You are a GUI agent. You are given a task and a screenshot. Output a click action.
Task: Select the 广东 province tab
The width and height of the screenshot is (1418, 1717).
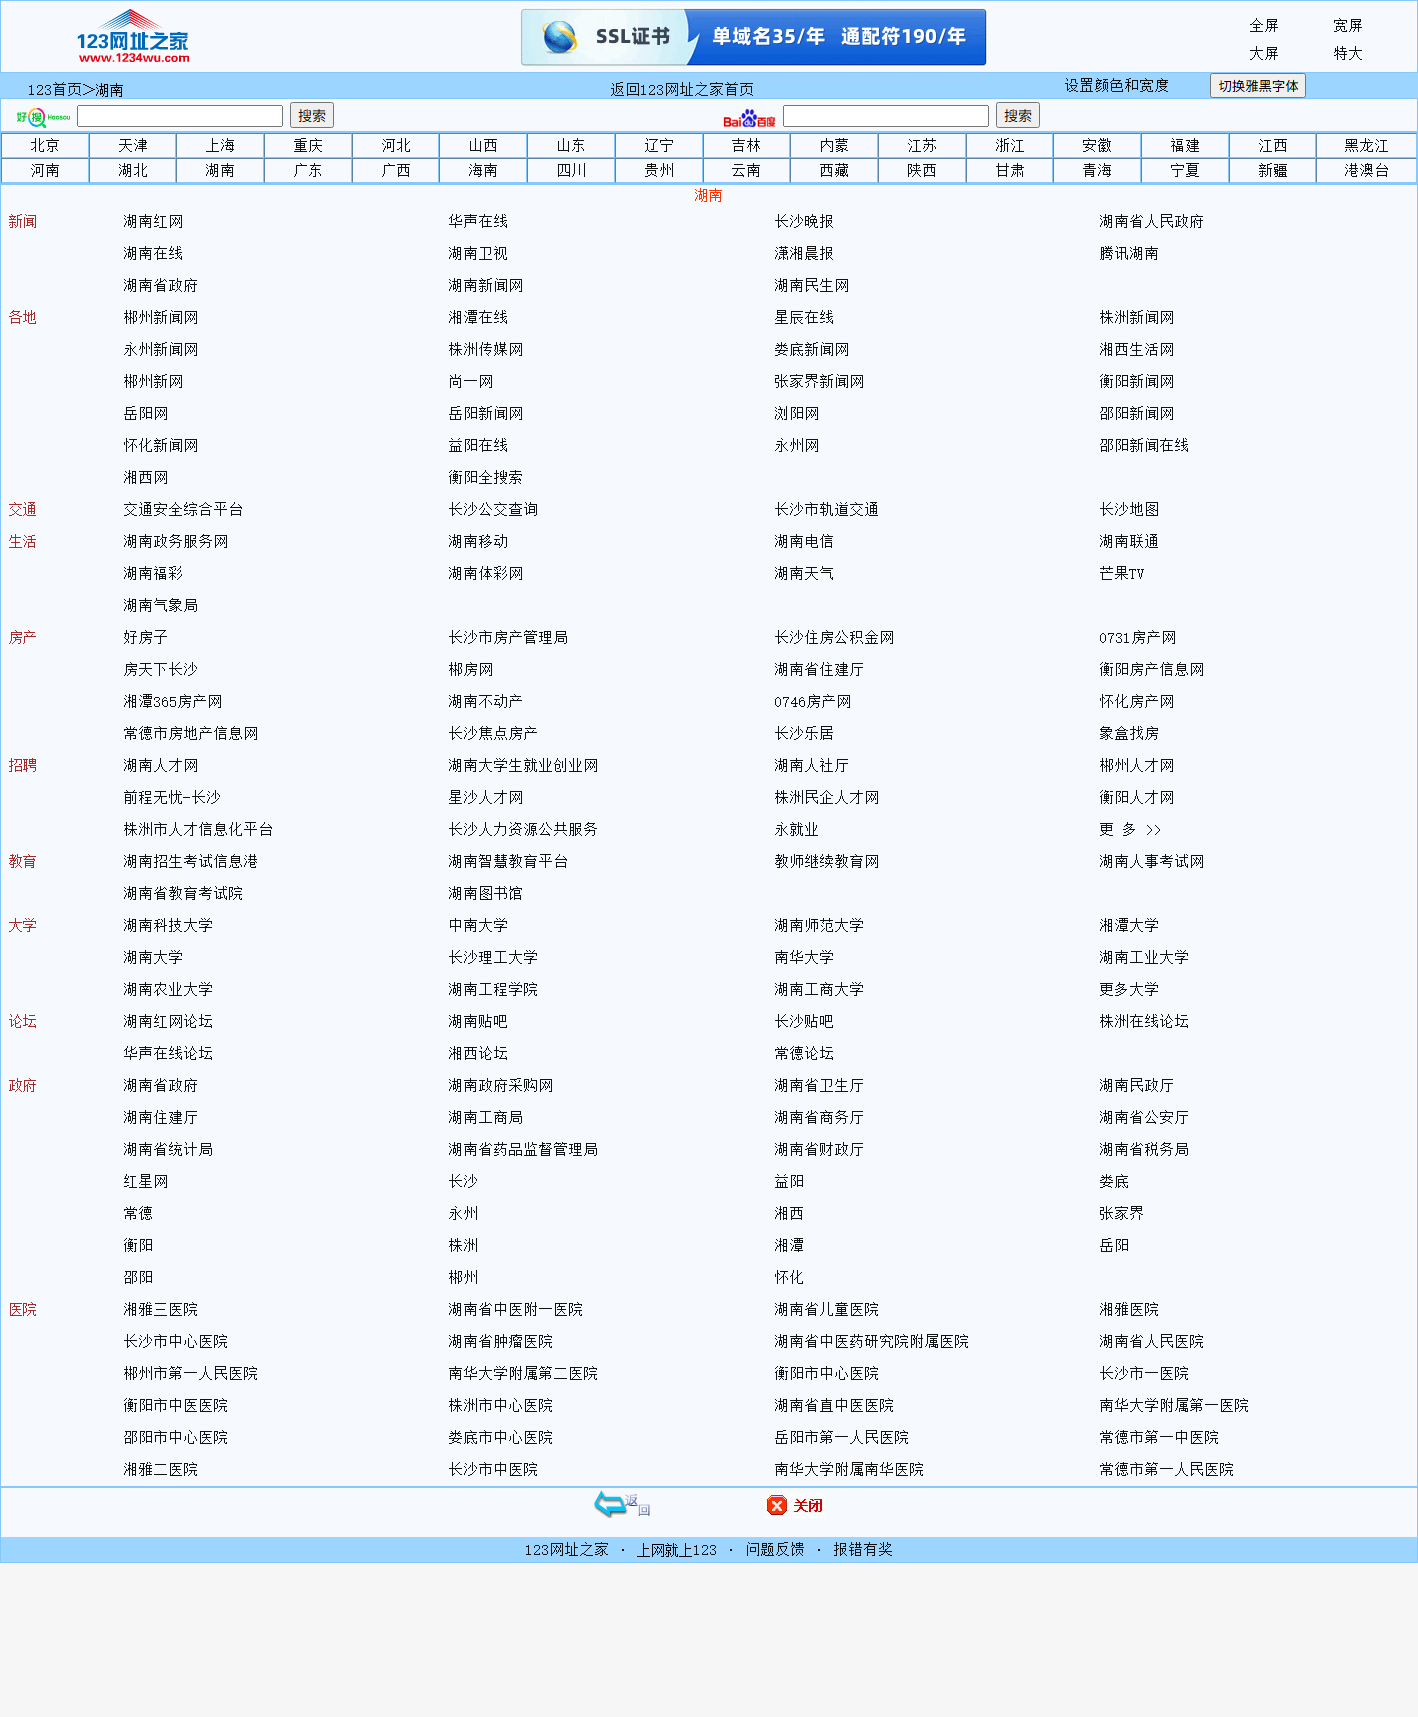308,171
